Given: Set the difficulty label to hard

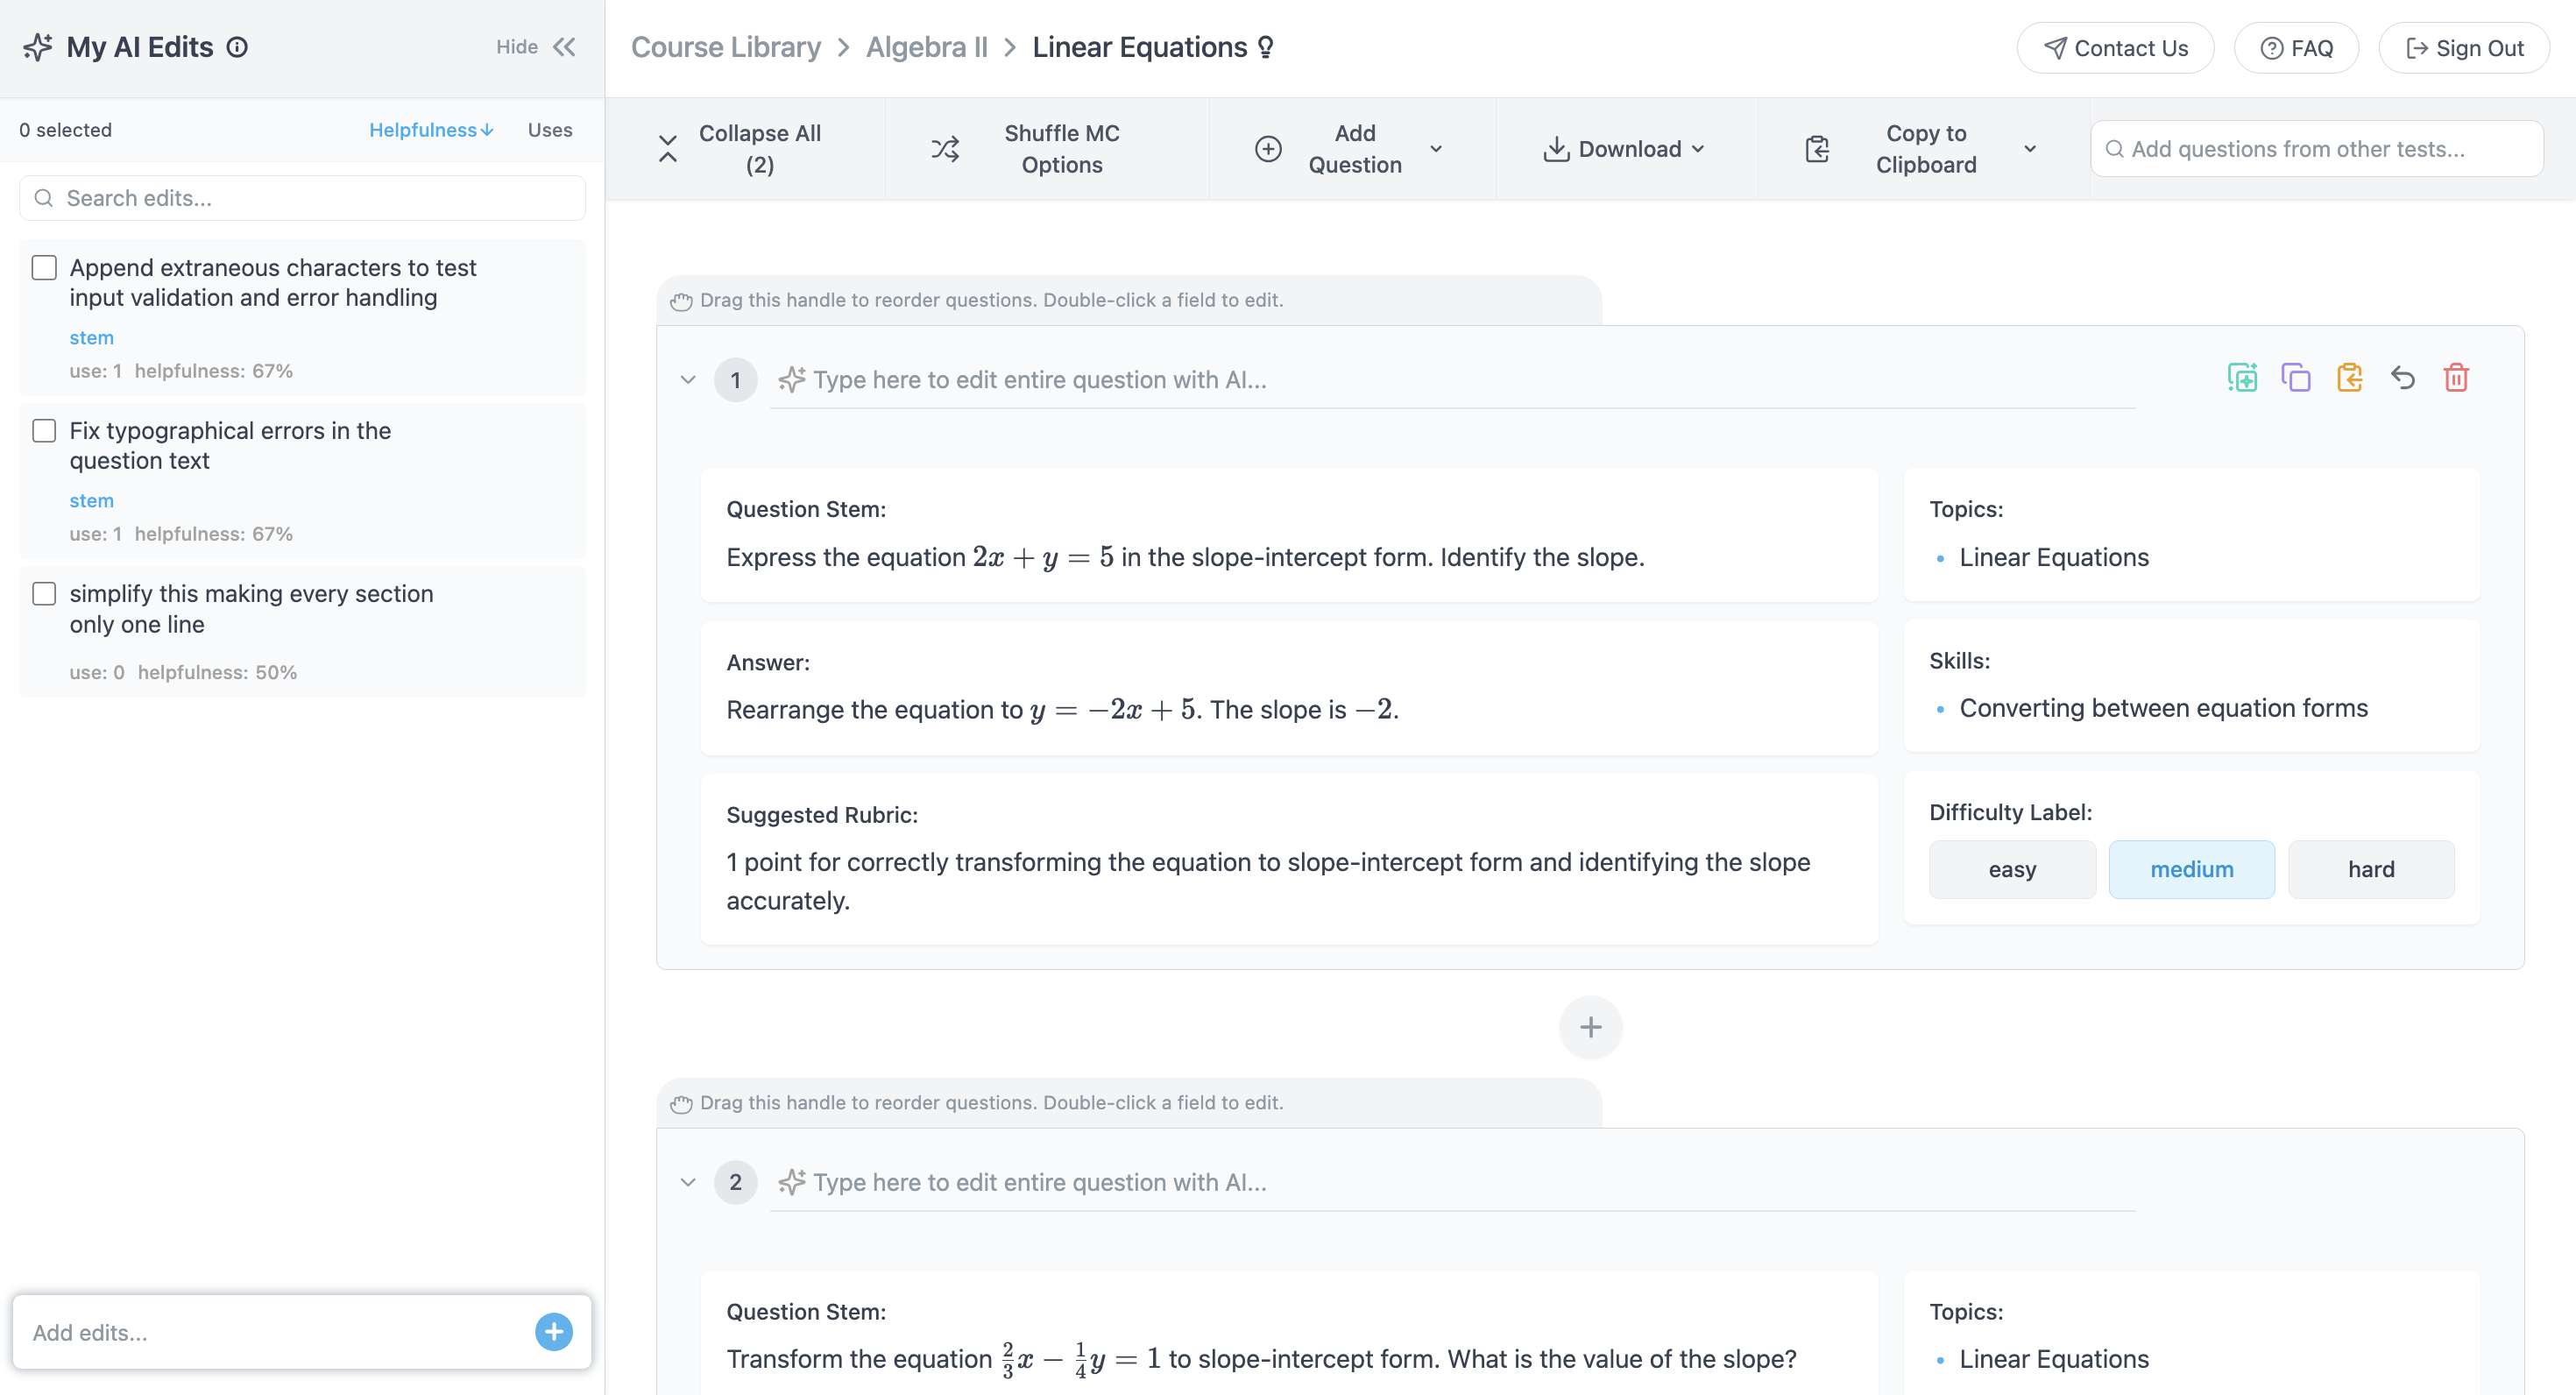Looking at the screenshot, I should (x=2370, y=869).
